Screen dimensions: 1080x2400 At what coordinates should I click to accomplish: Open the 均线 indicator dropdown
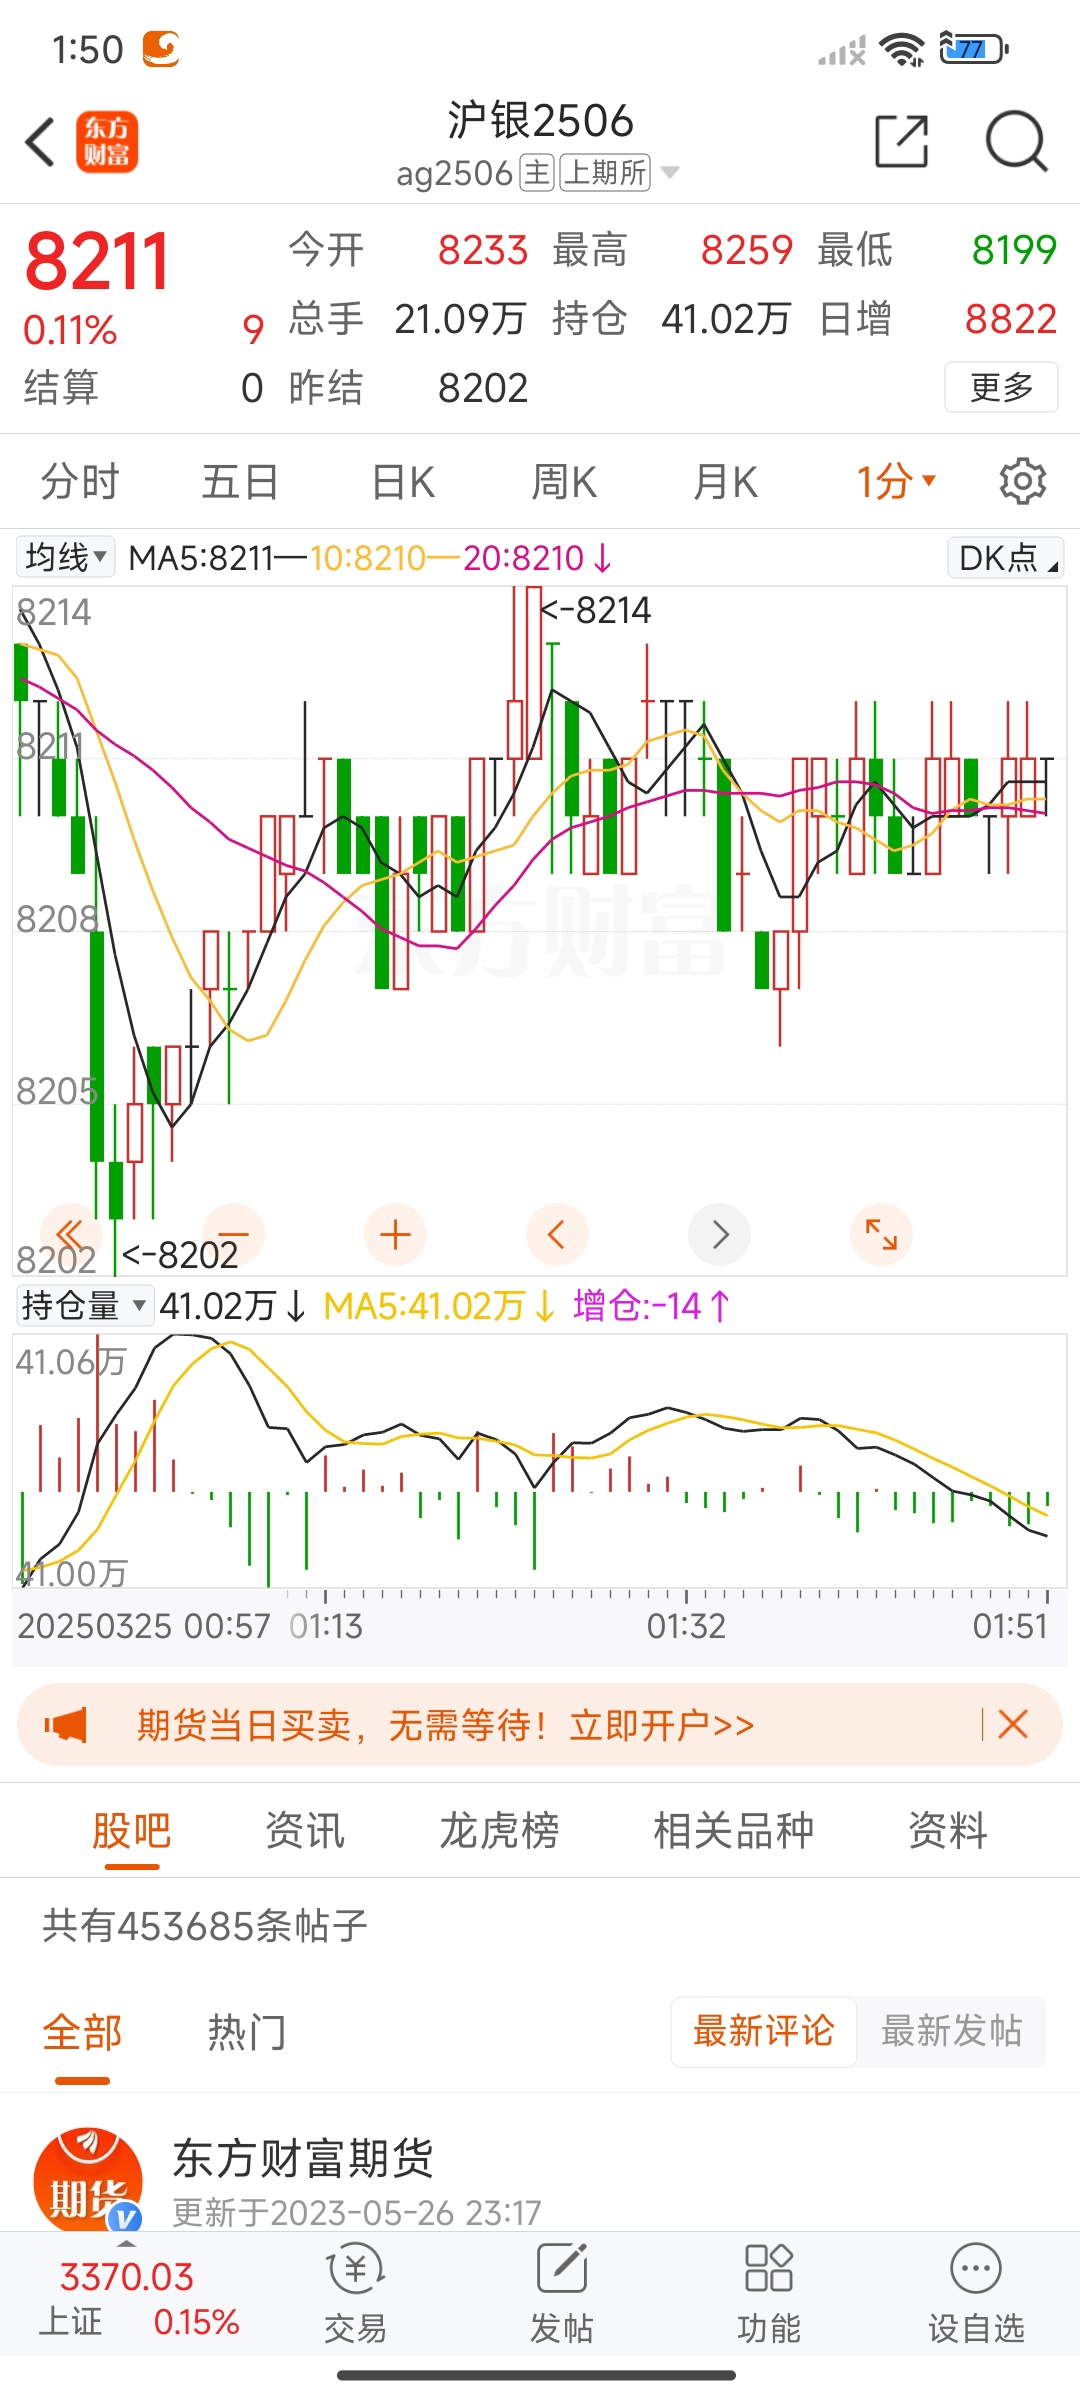coord(65,557)
